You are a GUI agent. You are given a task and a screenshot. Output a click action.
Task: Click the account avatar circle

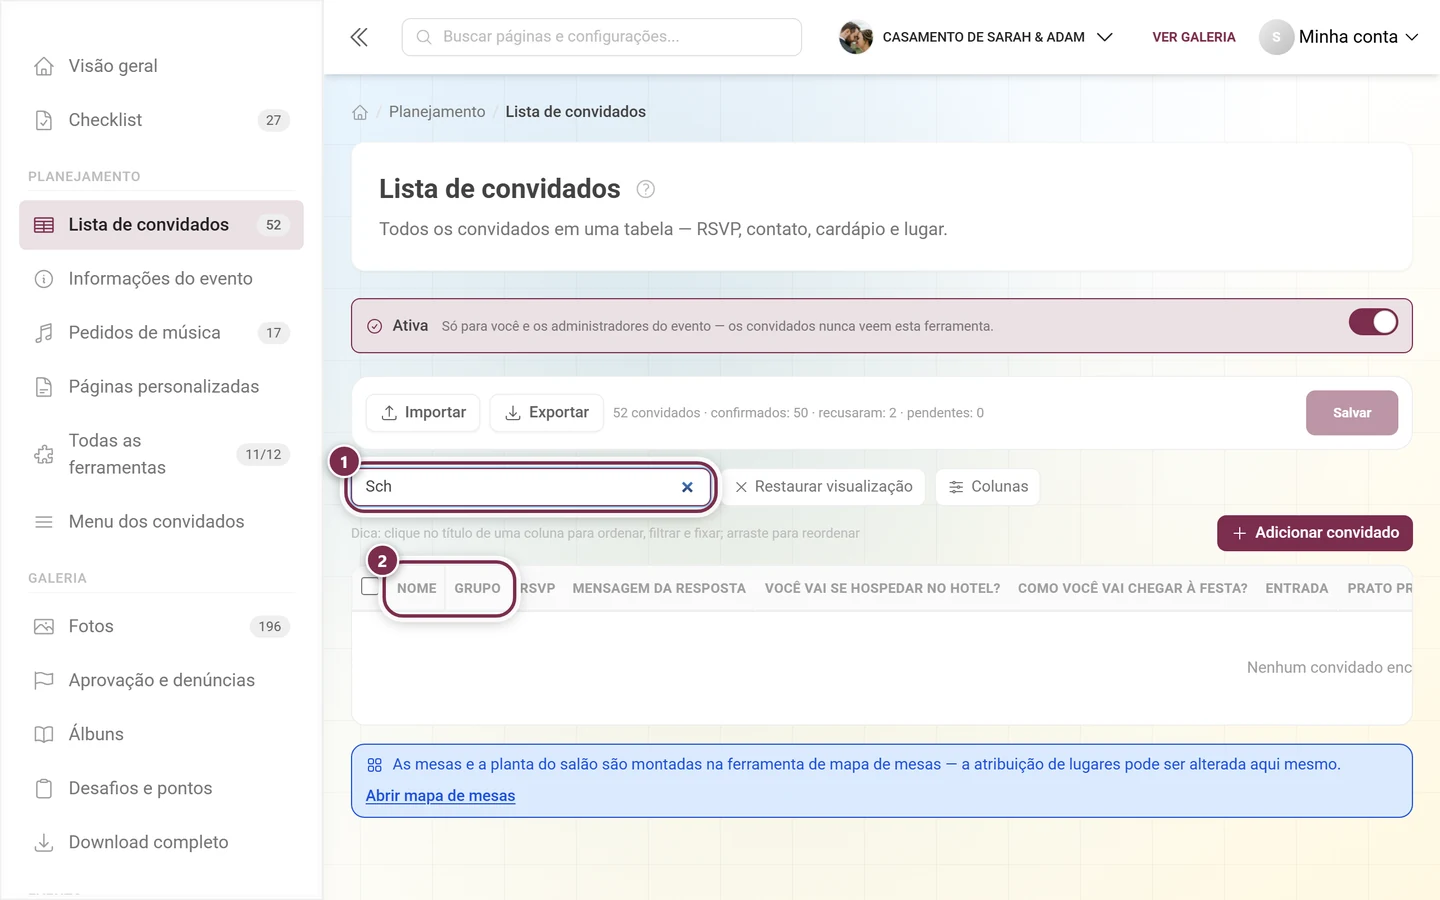pyautogui.click(x=1276, y=37)
